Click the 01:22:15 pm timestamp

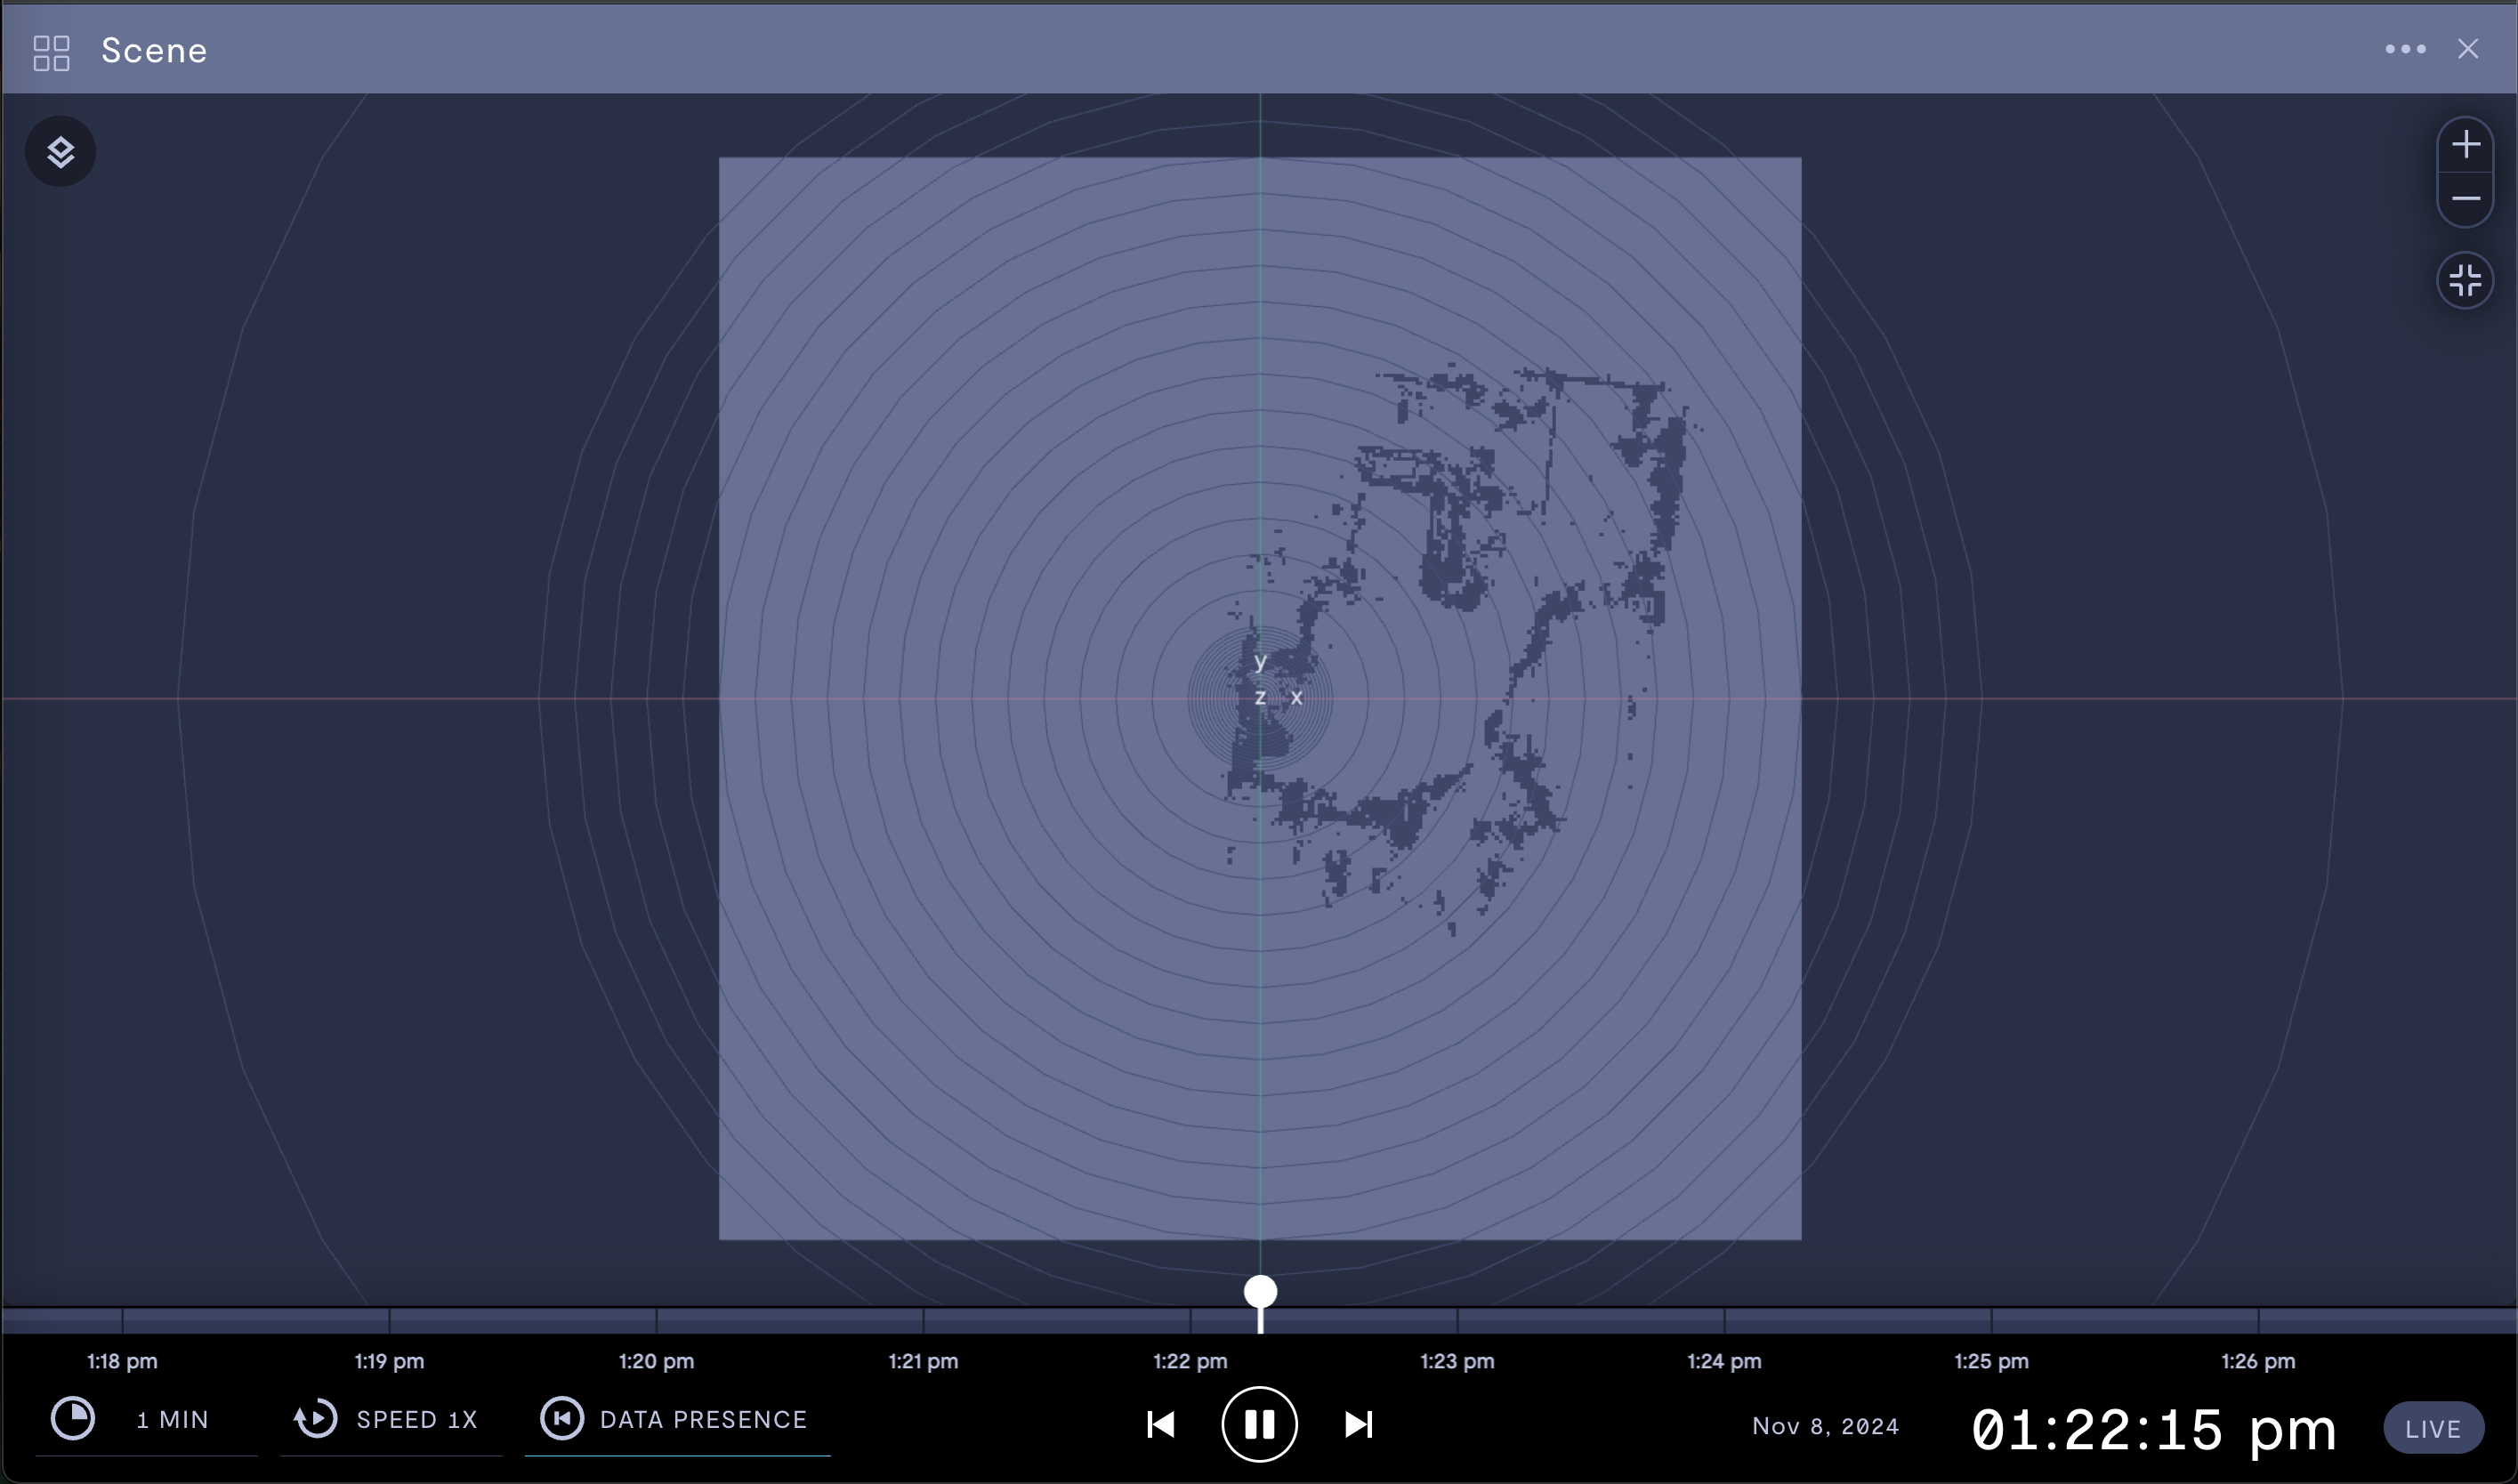[2153, 1430]
